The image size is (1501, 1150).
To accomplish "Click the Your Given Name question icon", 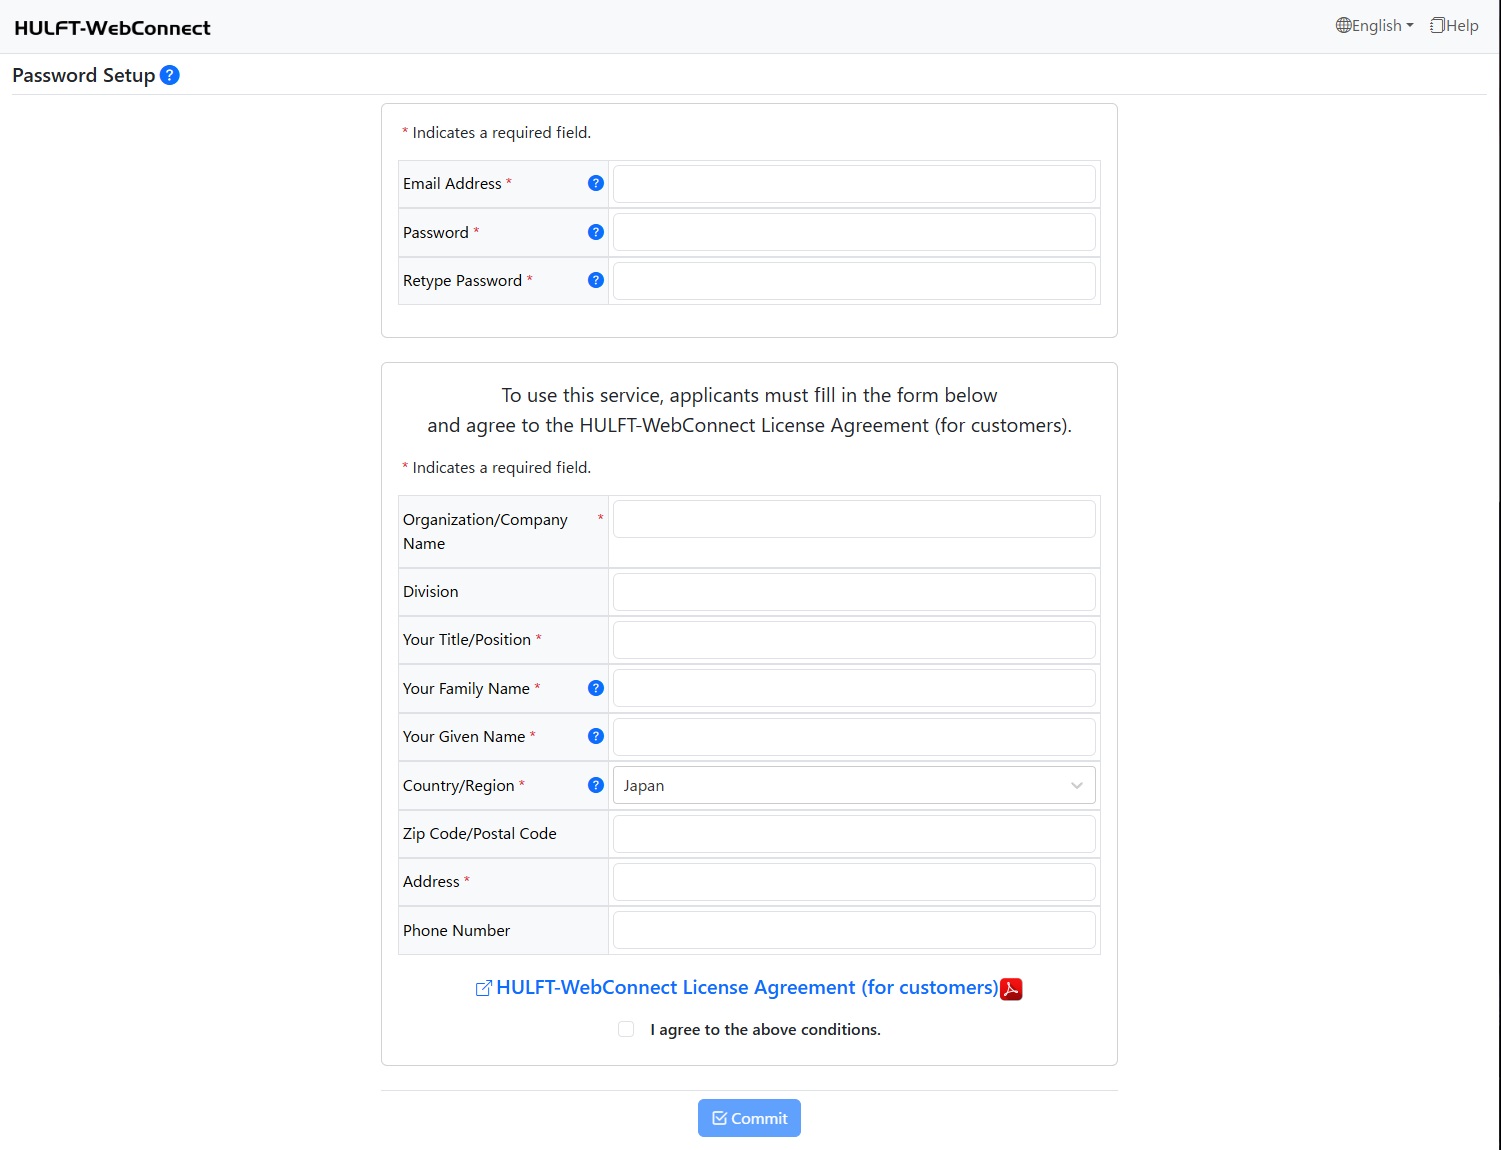I will pos(595,736).
